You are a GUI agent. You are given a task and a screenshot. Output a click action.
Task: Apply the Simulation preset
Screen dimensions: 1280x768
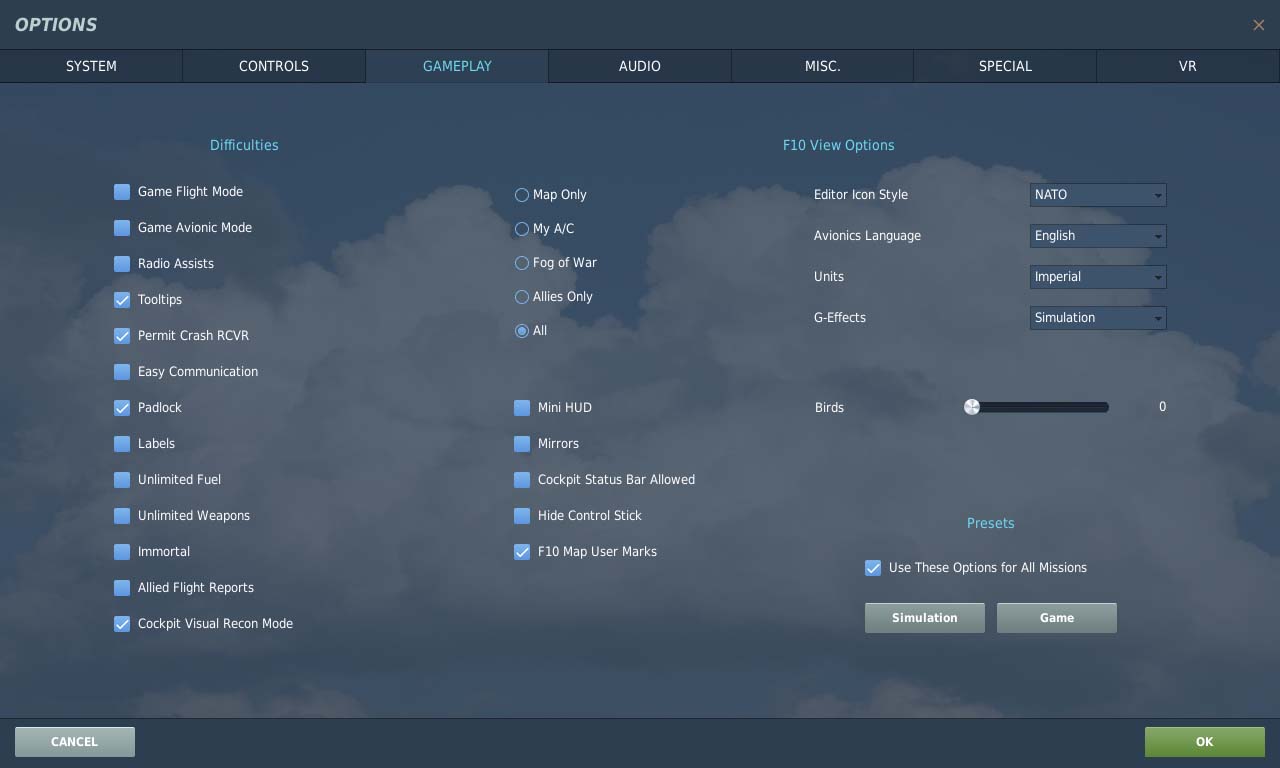point(925,618)
